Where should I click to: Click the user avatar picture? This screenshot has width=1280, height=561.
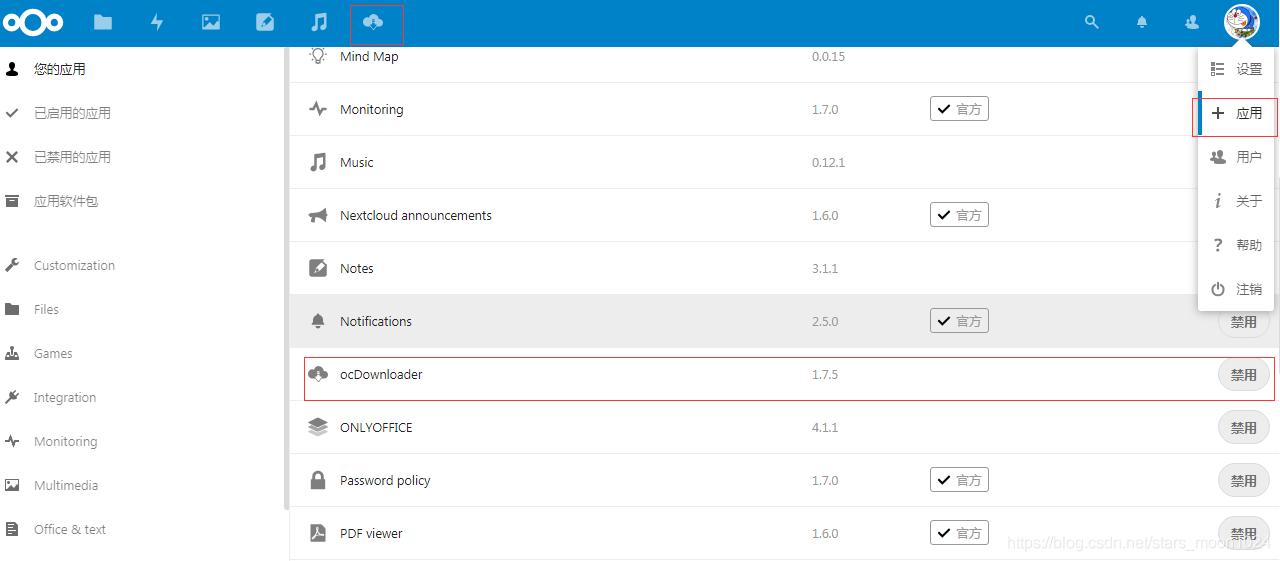(1241, 22)
